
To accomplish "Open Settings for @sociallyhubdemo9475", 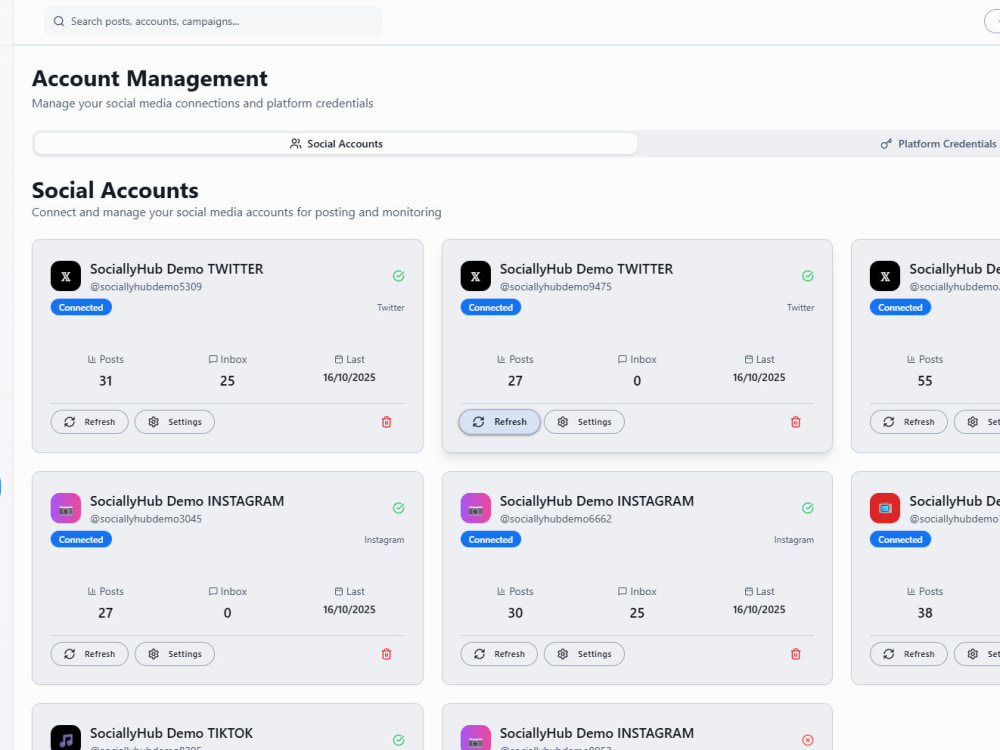I will pyautogui.click(x=584, y=422).
